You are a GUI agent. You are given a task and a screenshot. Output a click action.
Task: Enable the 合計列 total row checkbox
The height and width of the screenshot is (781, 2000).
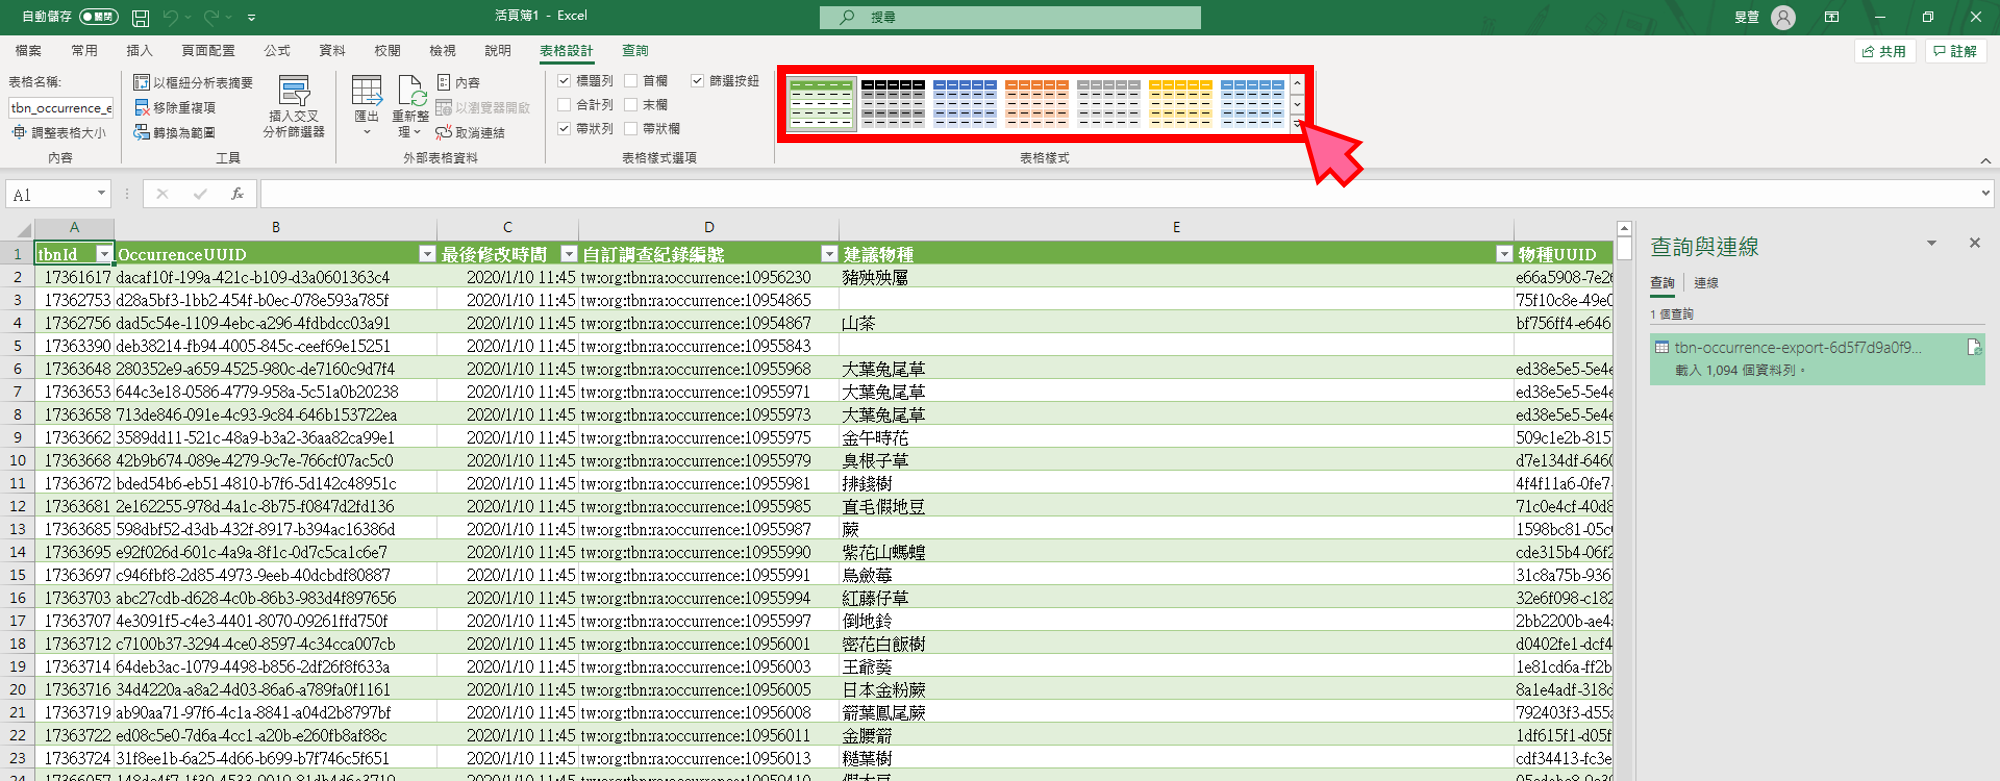click(564, 105)
